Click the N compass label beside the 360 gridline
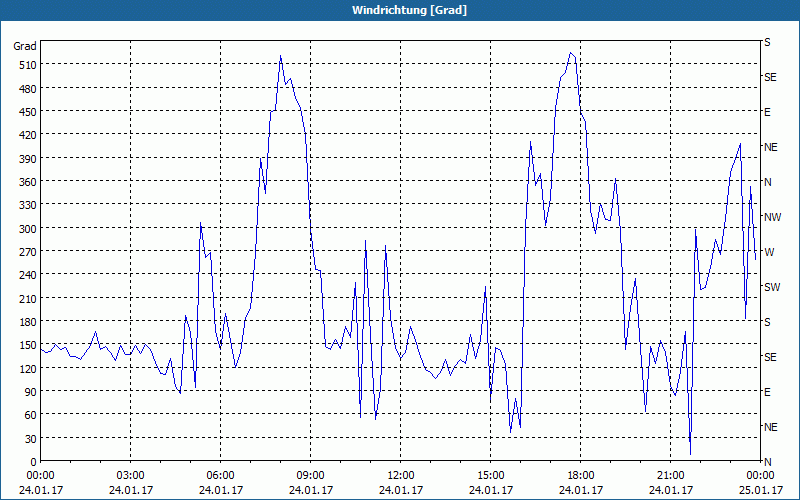 768,182
